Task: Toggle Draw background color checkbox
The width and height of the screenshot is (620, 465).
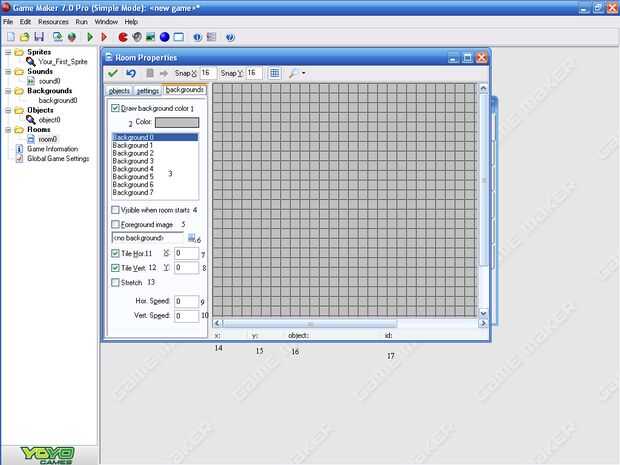Action: tap(115, 108)
